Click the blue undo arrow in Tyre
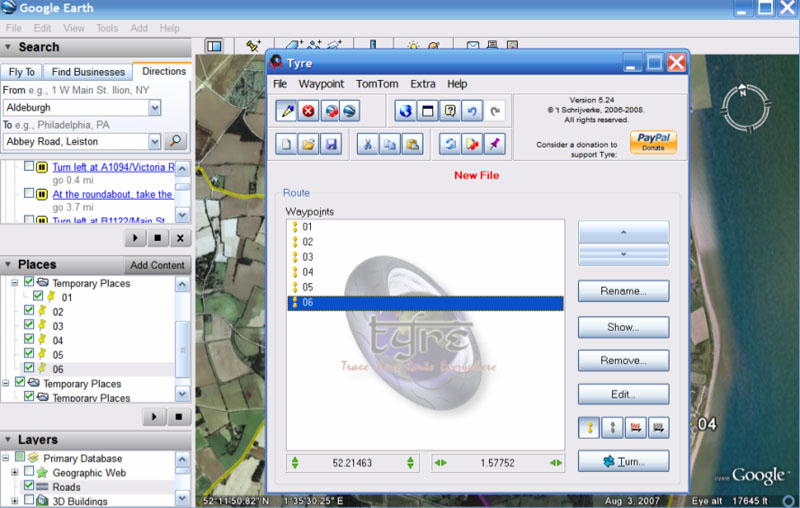 click(472, 111)
